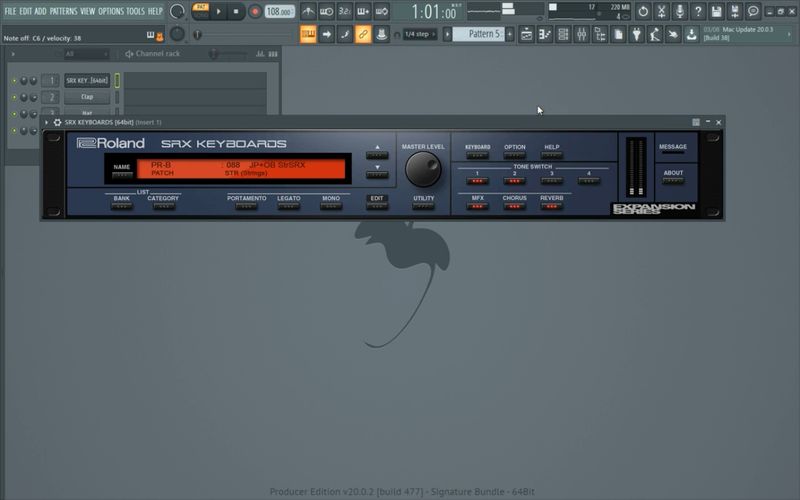Click the patch down arrow button

(377, 175)
